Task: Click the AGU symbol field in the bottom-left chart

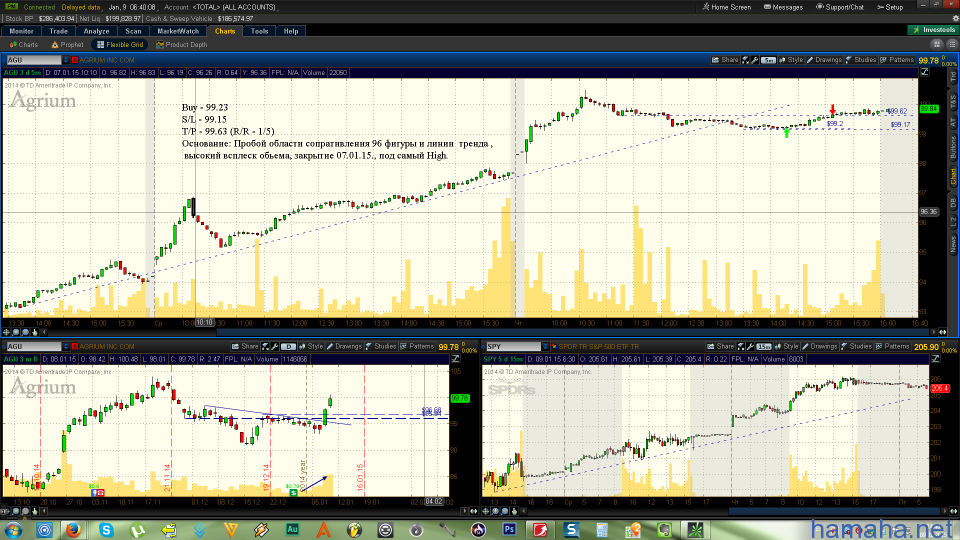Action: (34, 347)
